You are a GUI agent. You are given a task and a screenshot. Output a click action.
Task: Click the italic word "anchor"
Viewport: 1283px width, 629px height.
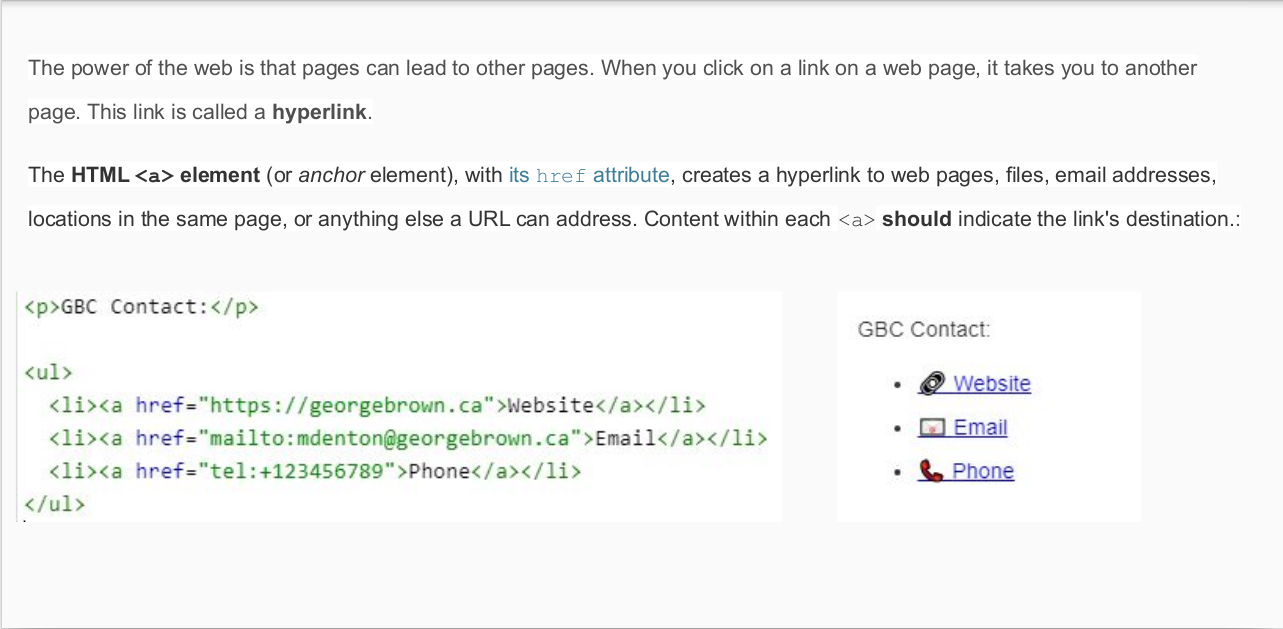(x=331, y=175)
